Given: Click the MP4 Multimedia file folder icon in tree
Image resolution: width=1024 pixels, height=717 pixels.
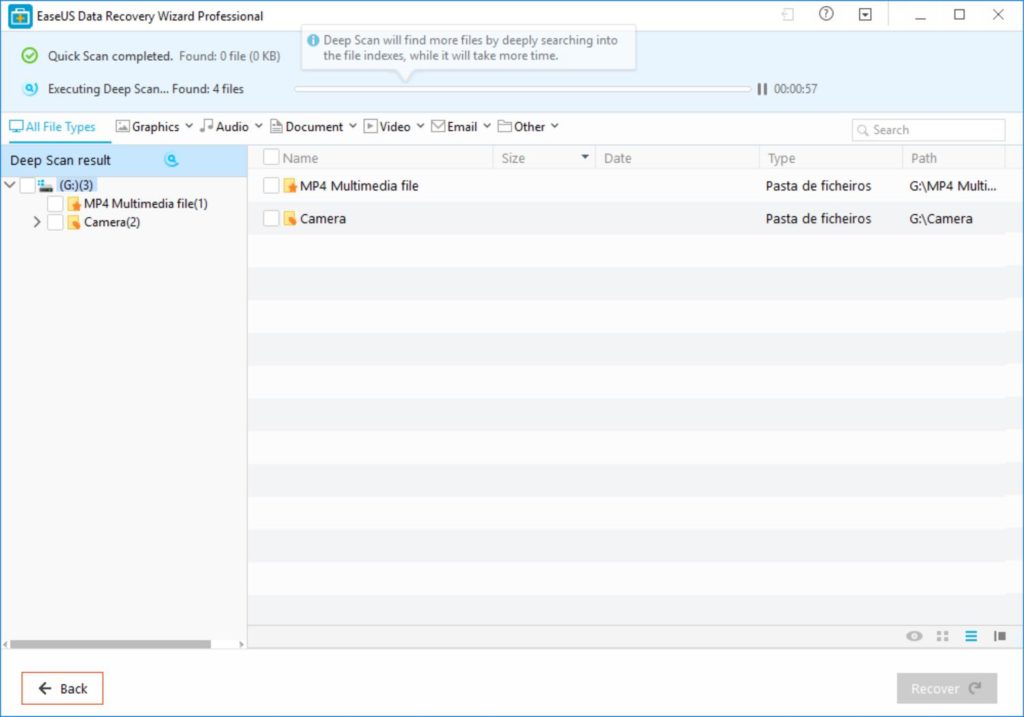Looking at the screenshot, I should [74, 204].
